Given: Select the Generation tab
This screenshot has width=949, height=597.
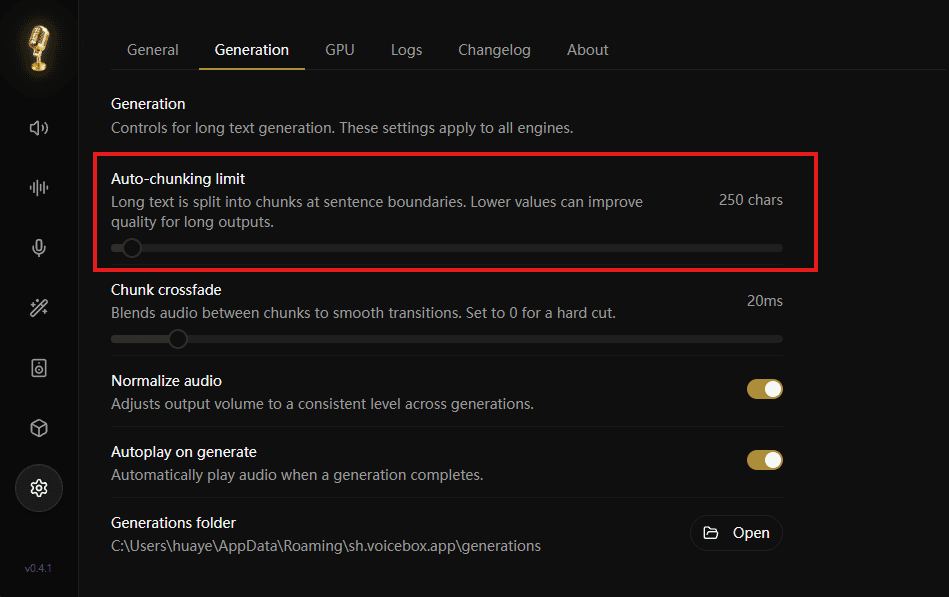Looking at the screenshot, I should tap(252, 50).
